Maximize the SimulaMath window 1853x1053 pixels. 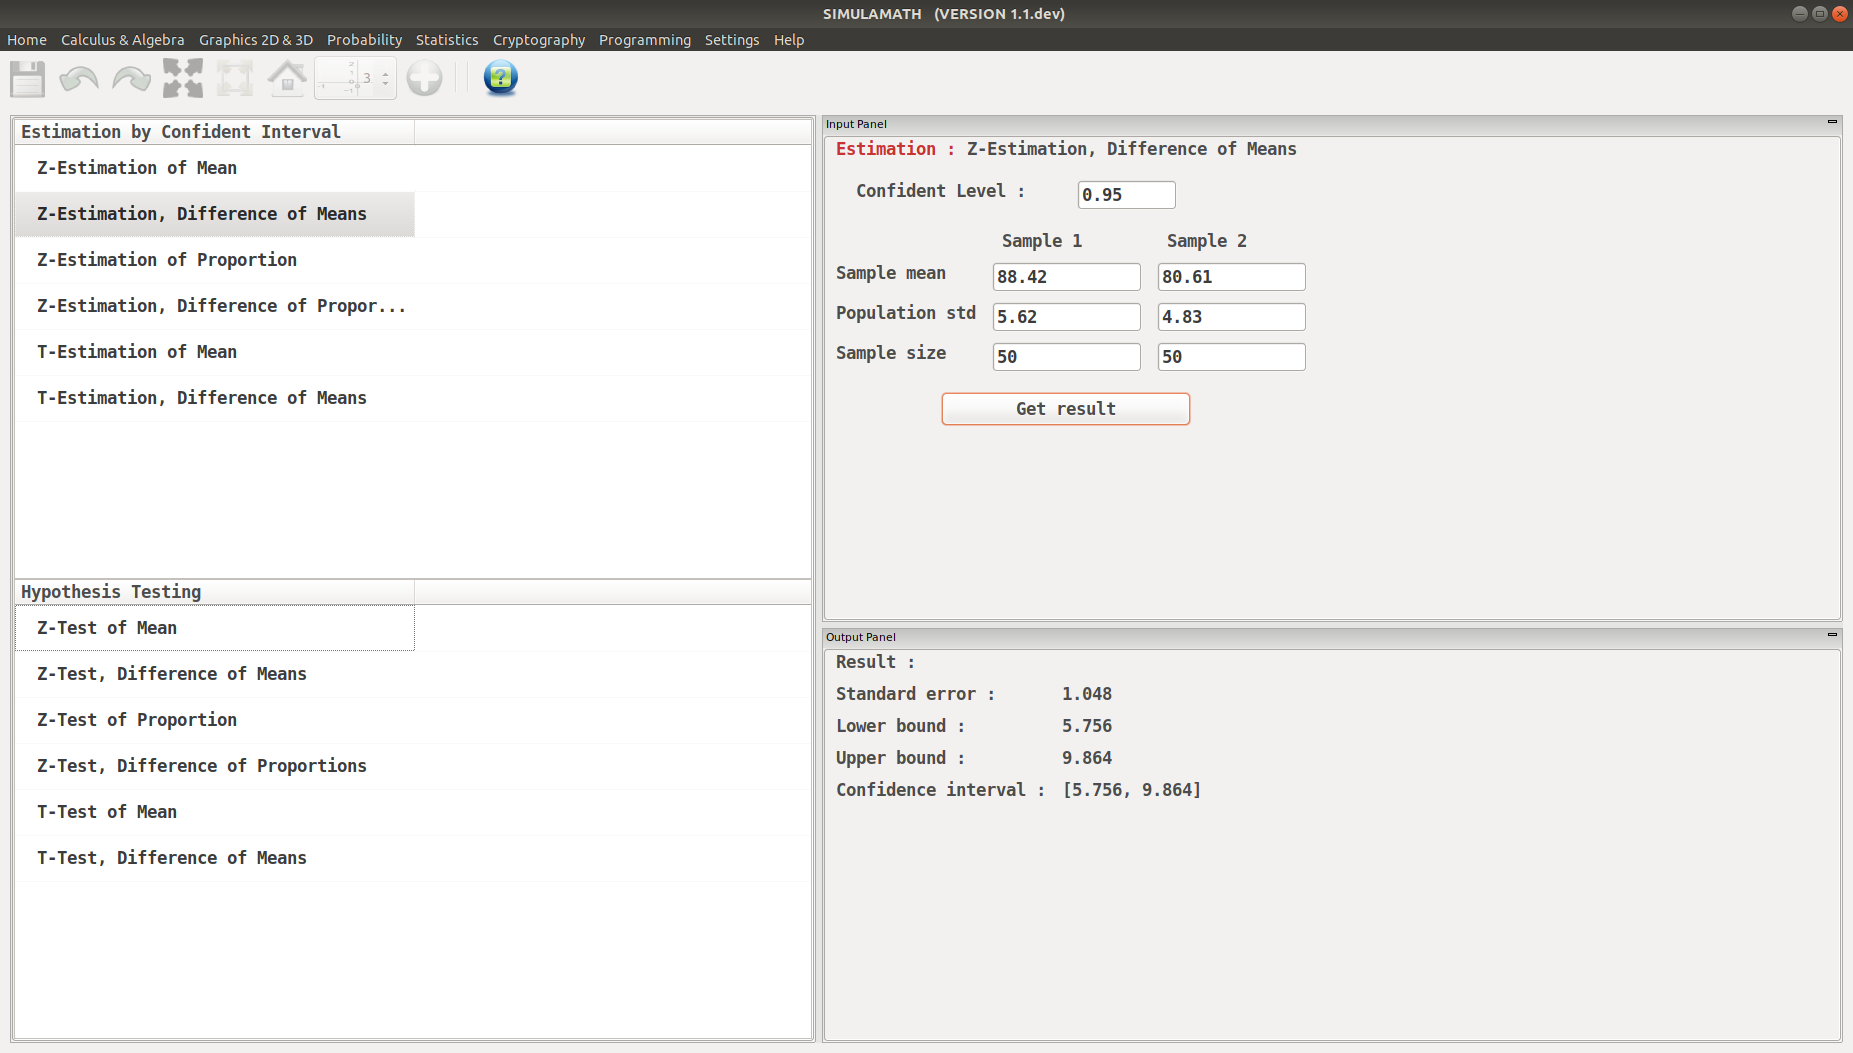tap(1819, 14)
